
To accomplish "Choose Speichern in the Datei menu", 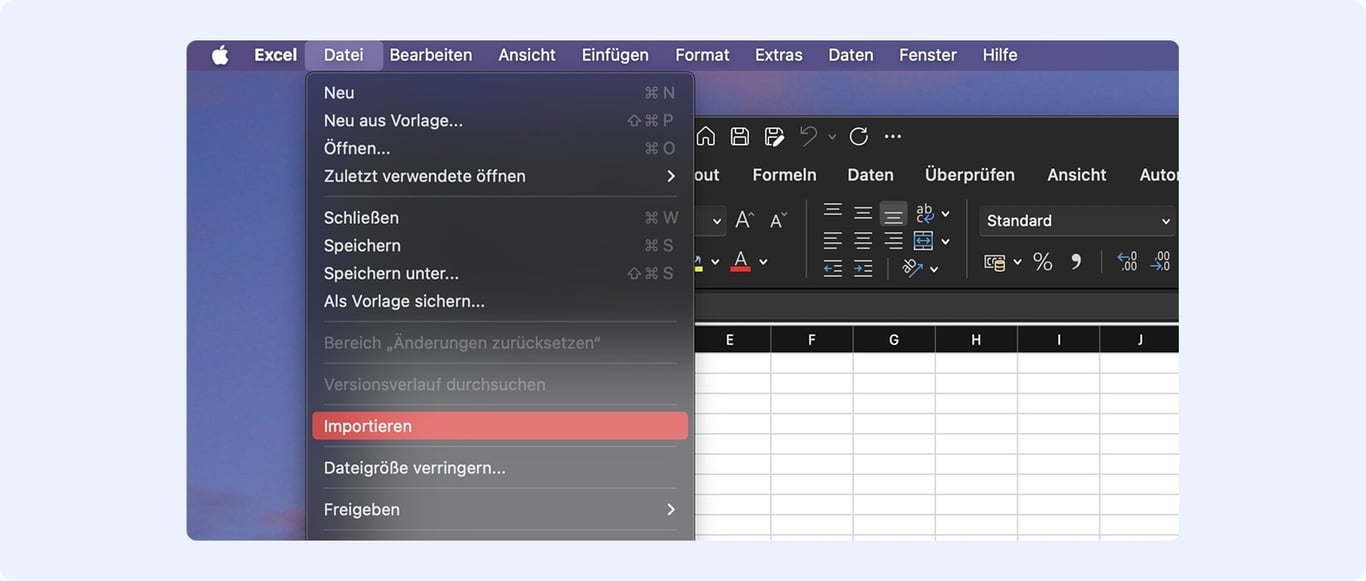I will point(499,246).
